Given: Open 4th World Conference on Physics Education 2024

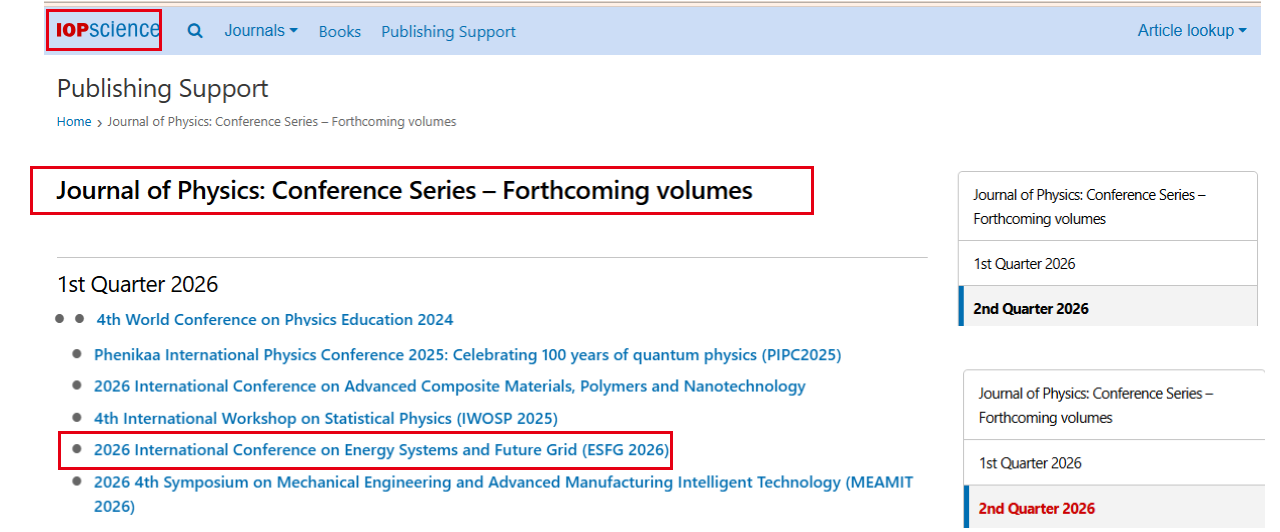Looking at the screenshot, I should pos(274,320).
